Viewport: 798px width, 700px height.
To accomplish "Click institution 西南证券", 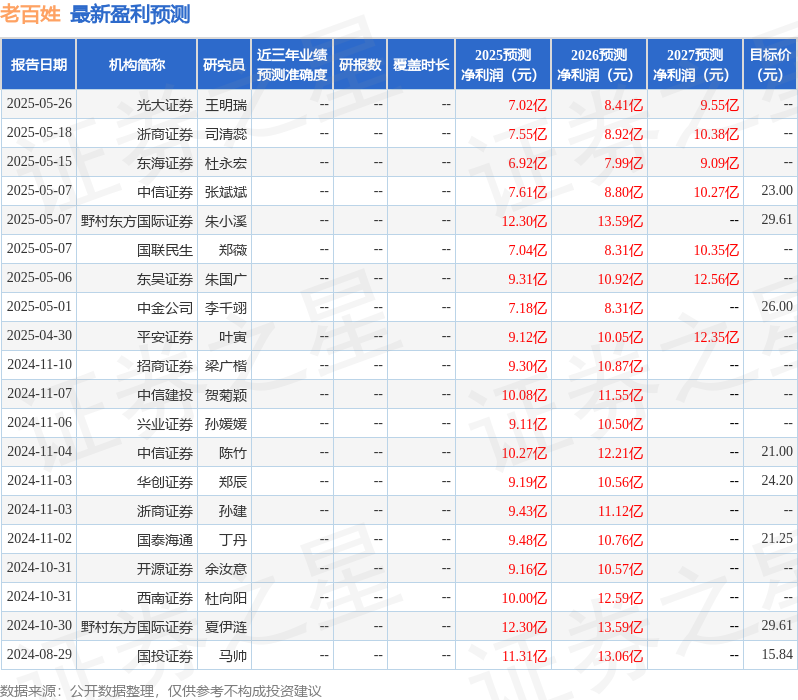I will click(x=165, y=599).
